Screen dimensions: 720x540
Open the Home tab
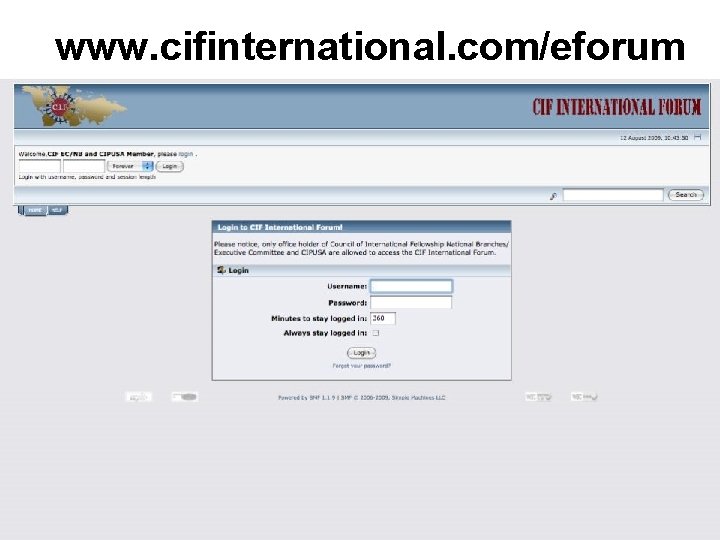pyautogui.click(x=35, y=210)
